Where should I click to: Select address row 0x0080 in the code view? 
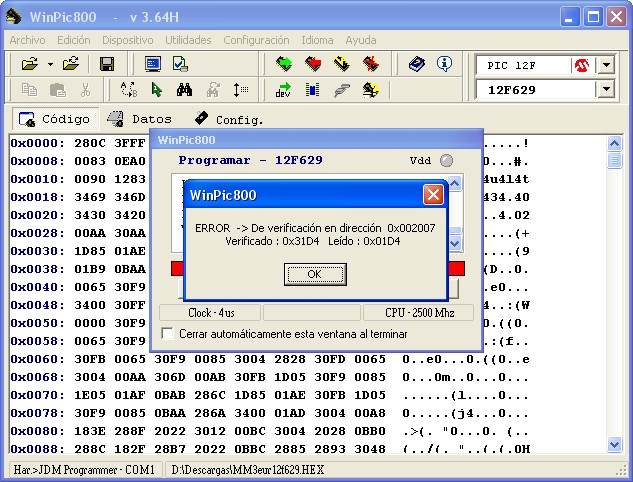(x=37, y=431)
